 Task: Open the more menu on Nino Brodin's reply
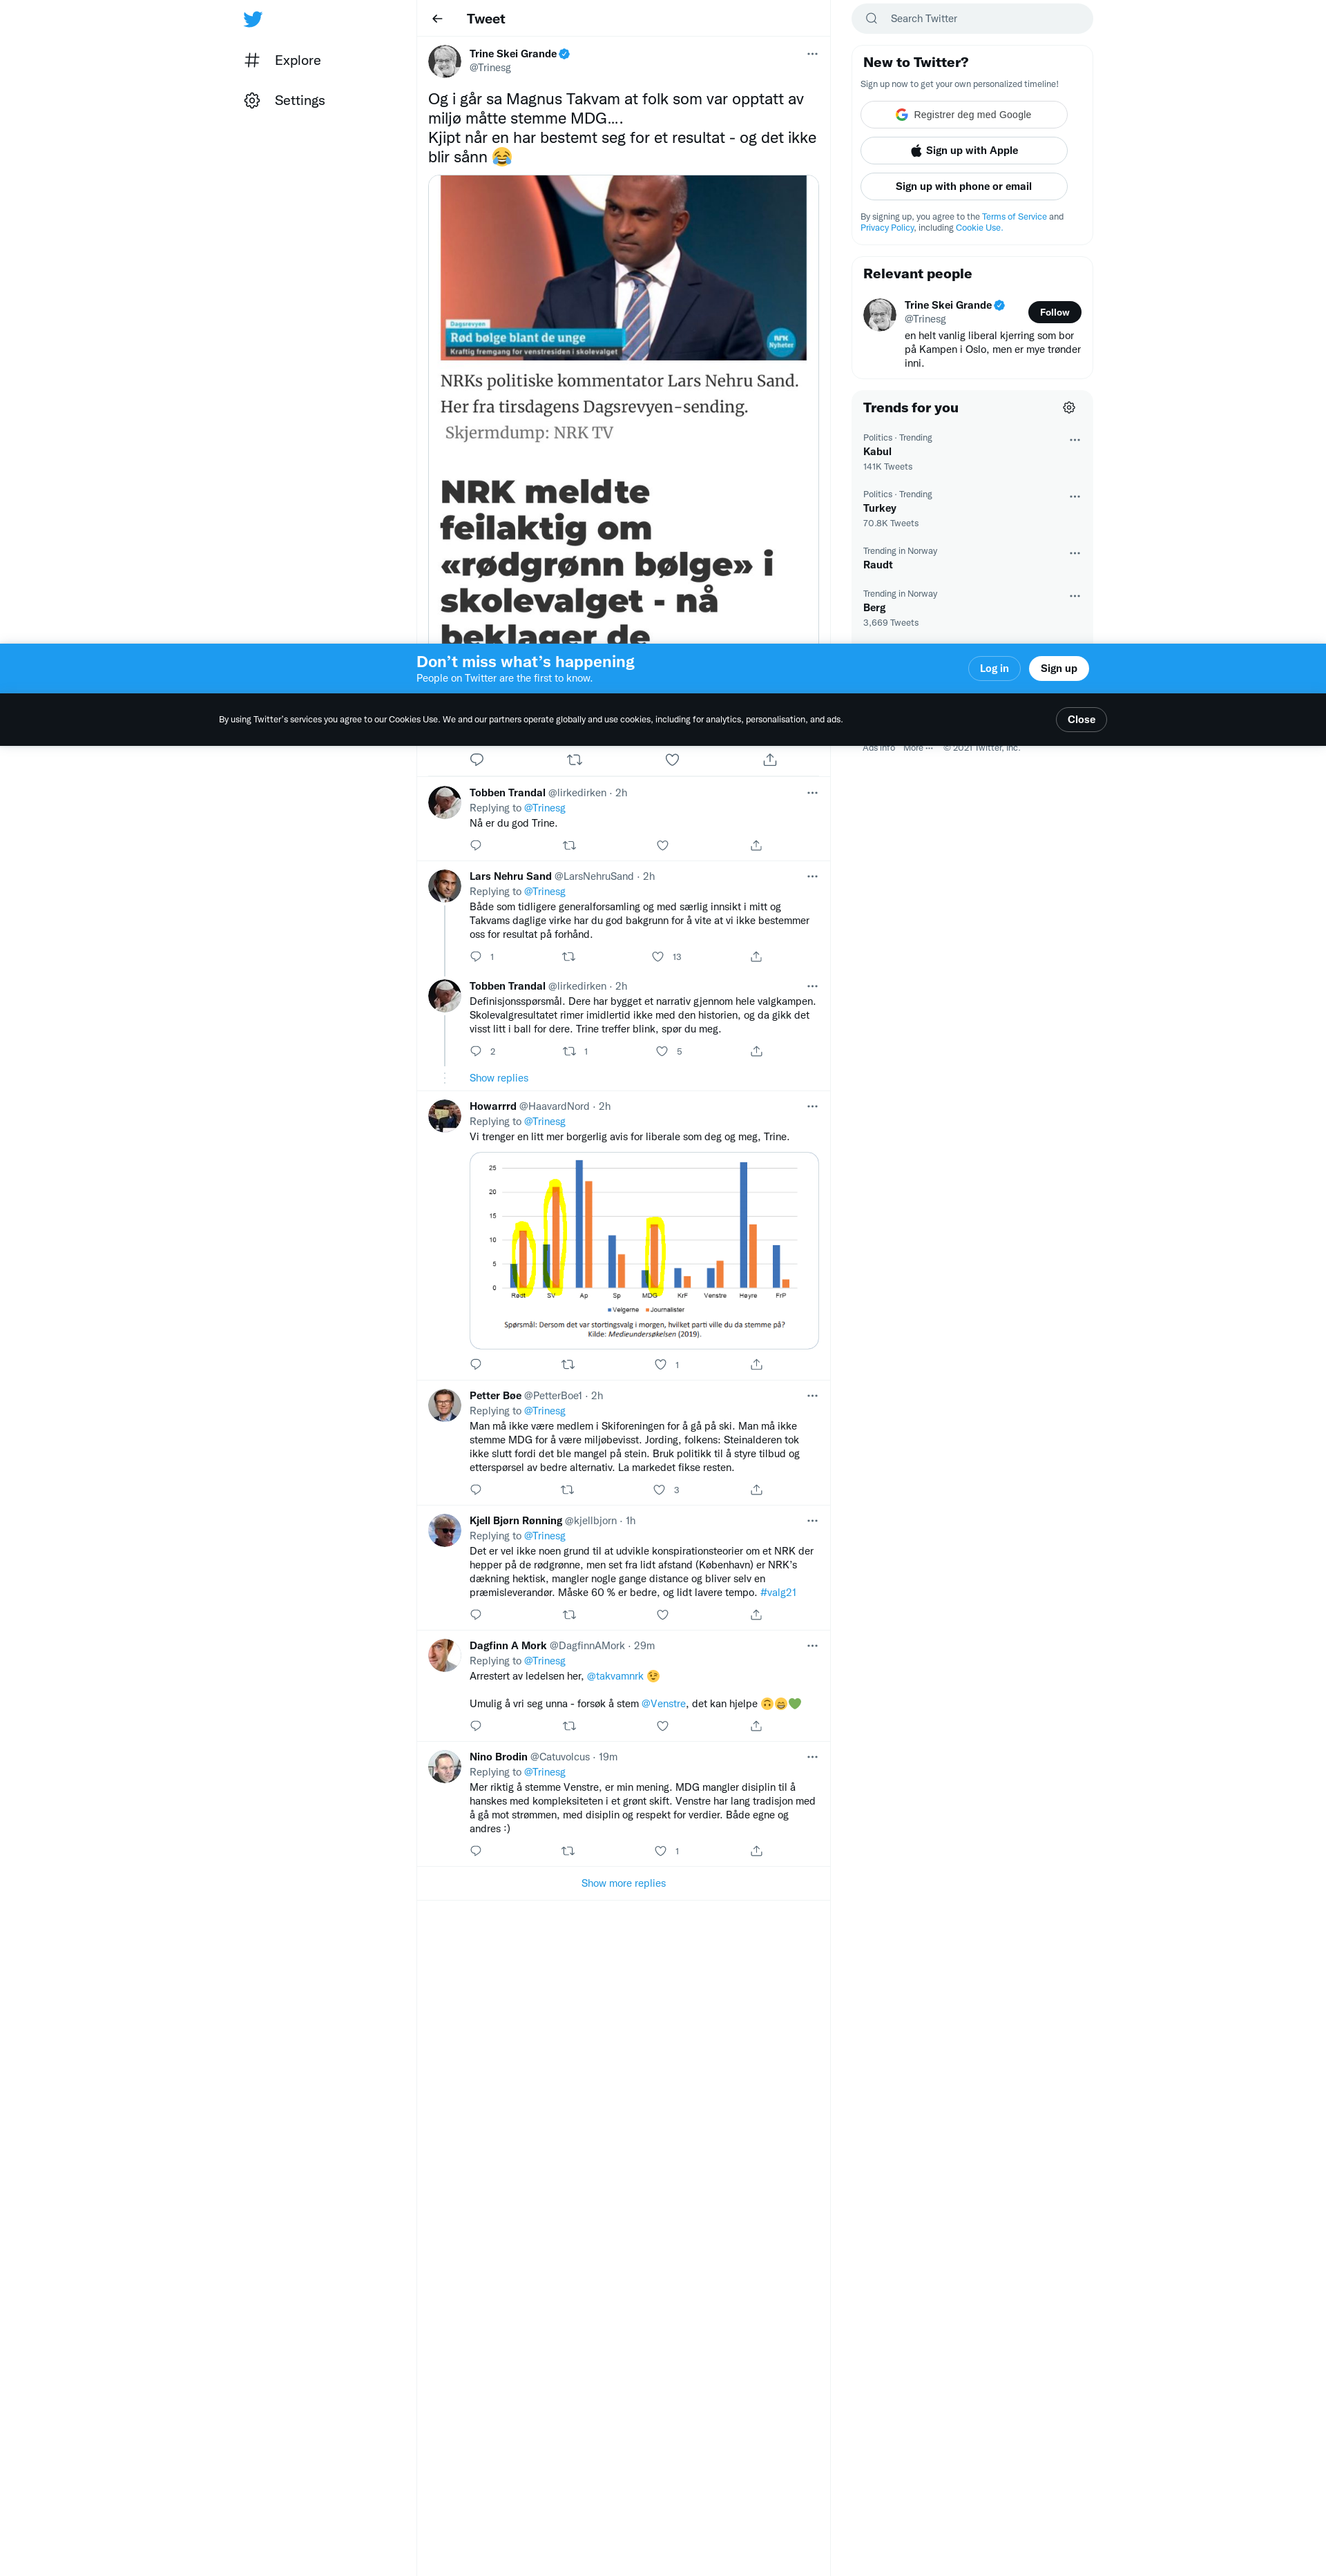(812, 1756)
